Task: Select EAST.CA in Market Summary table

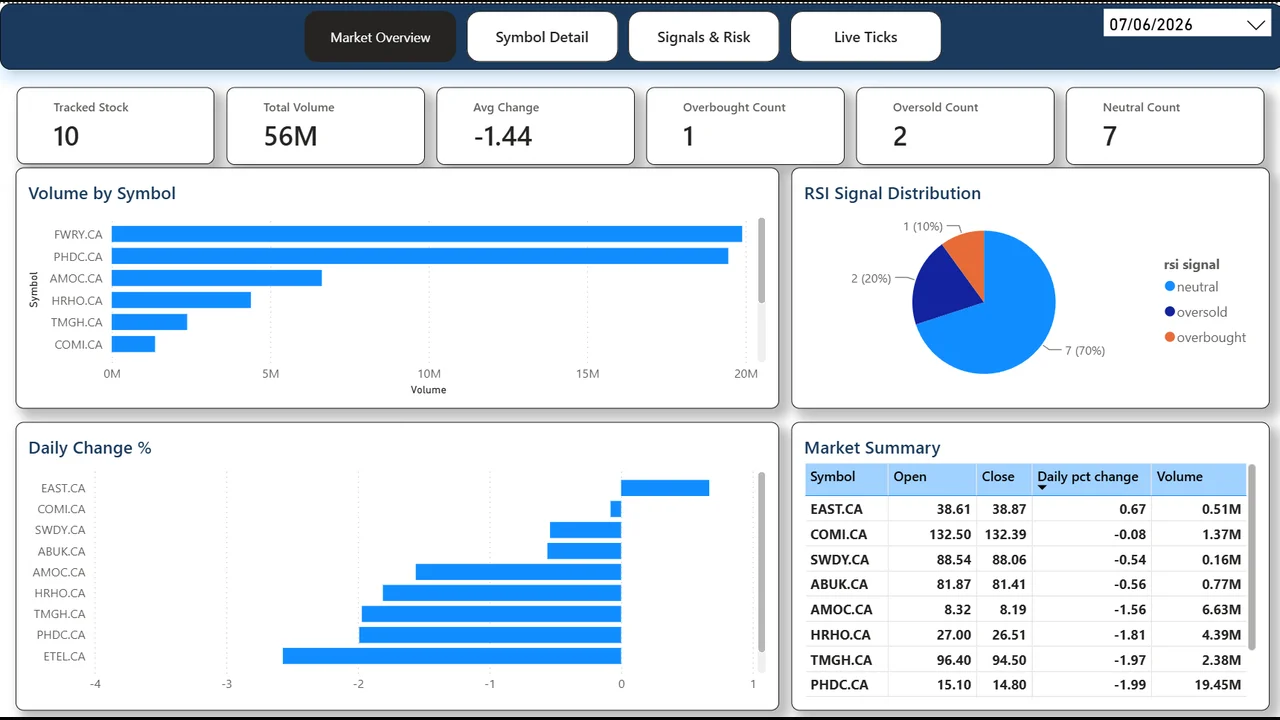Action: click(x=837, y=509)
